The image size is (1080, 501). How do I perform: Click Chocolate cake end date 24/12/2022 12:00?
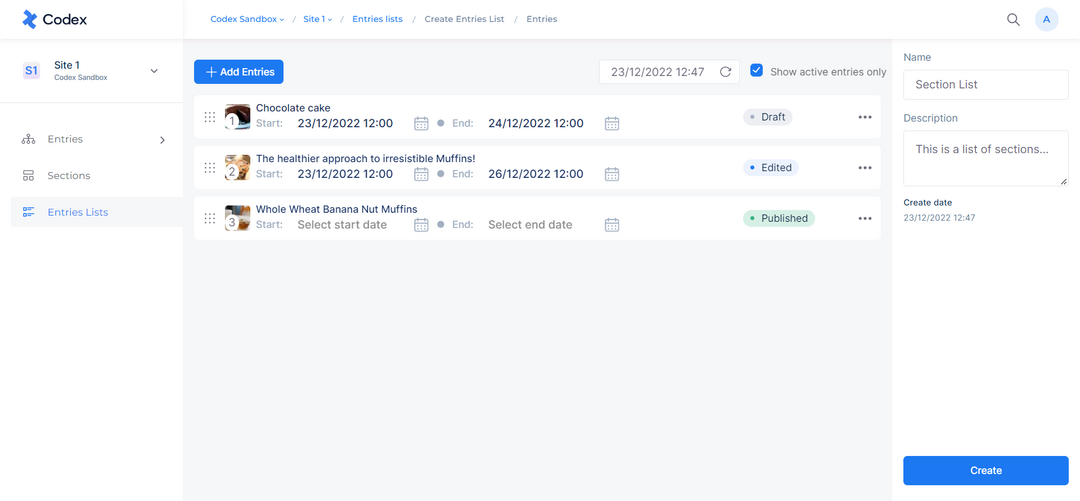(536, 124)
